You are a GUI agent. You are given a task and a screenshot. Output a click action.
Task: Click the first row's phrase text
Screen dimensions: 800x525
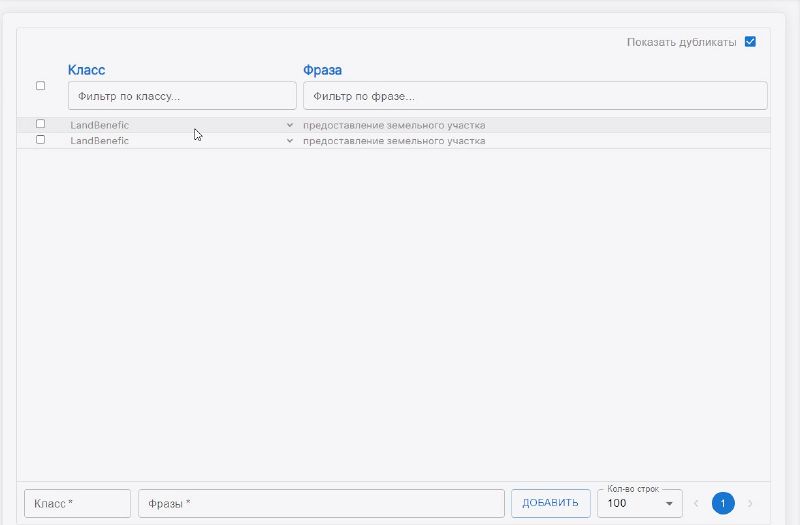tap(394, 125)
